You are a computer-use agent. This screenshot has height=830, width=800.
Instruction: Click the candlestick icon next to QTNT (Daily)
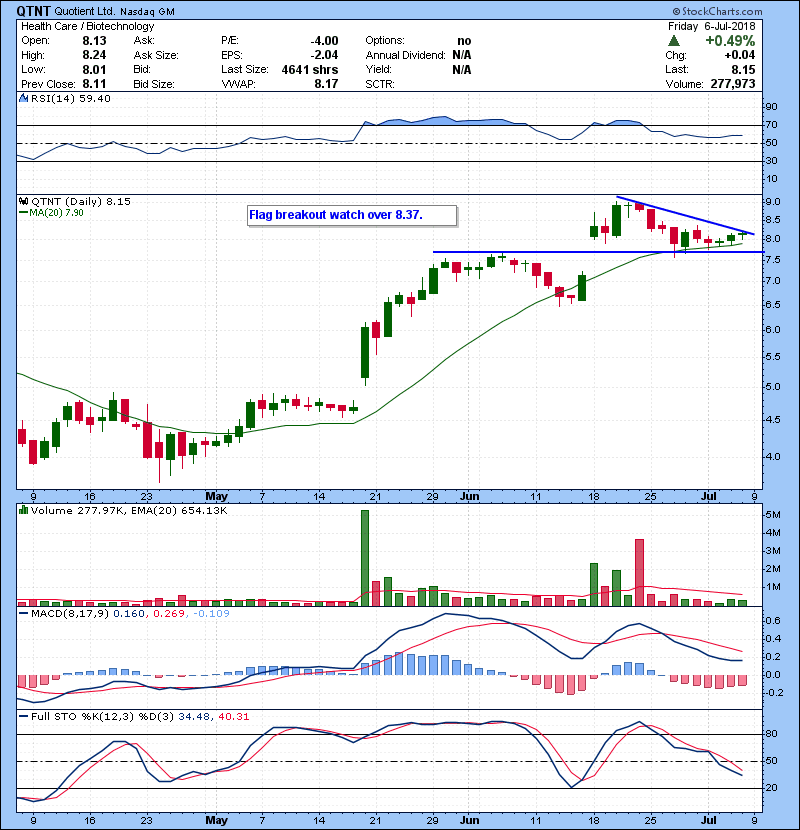click(x=23, y=201)
